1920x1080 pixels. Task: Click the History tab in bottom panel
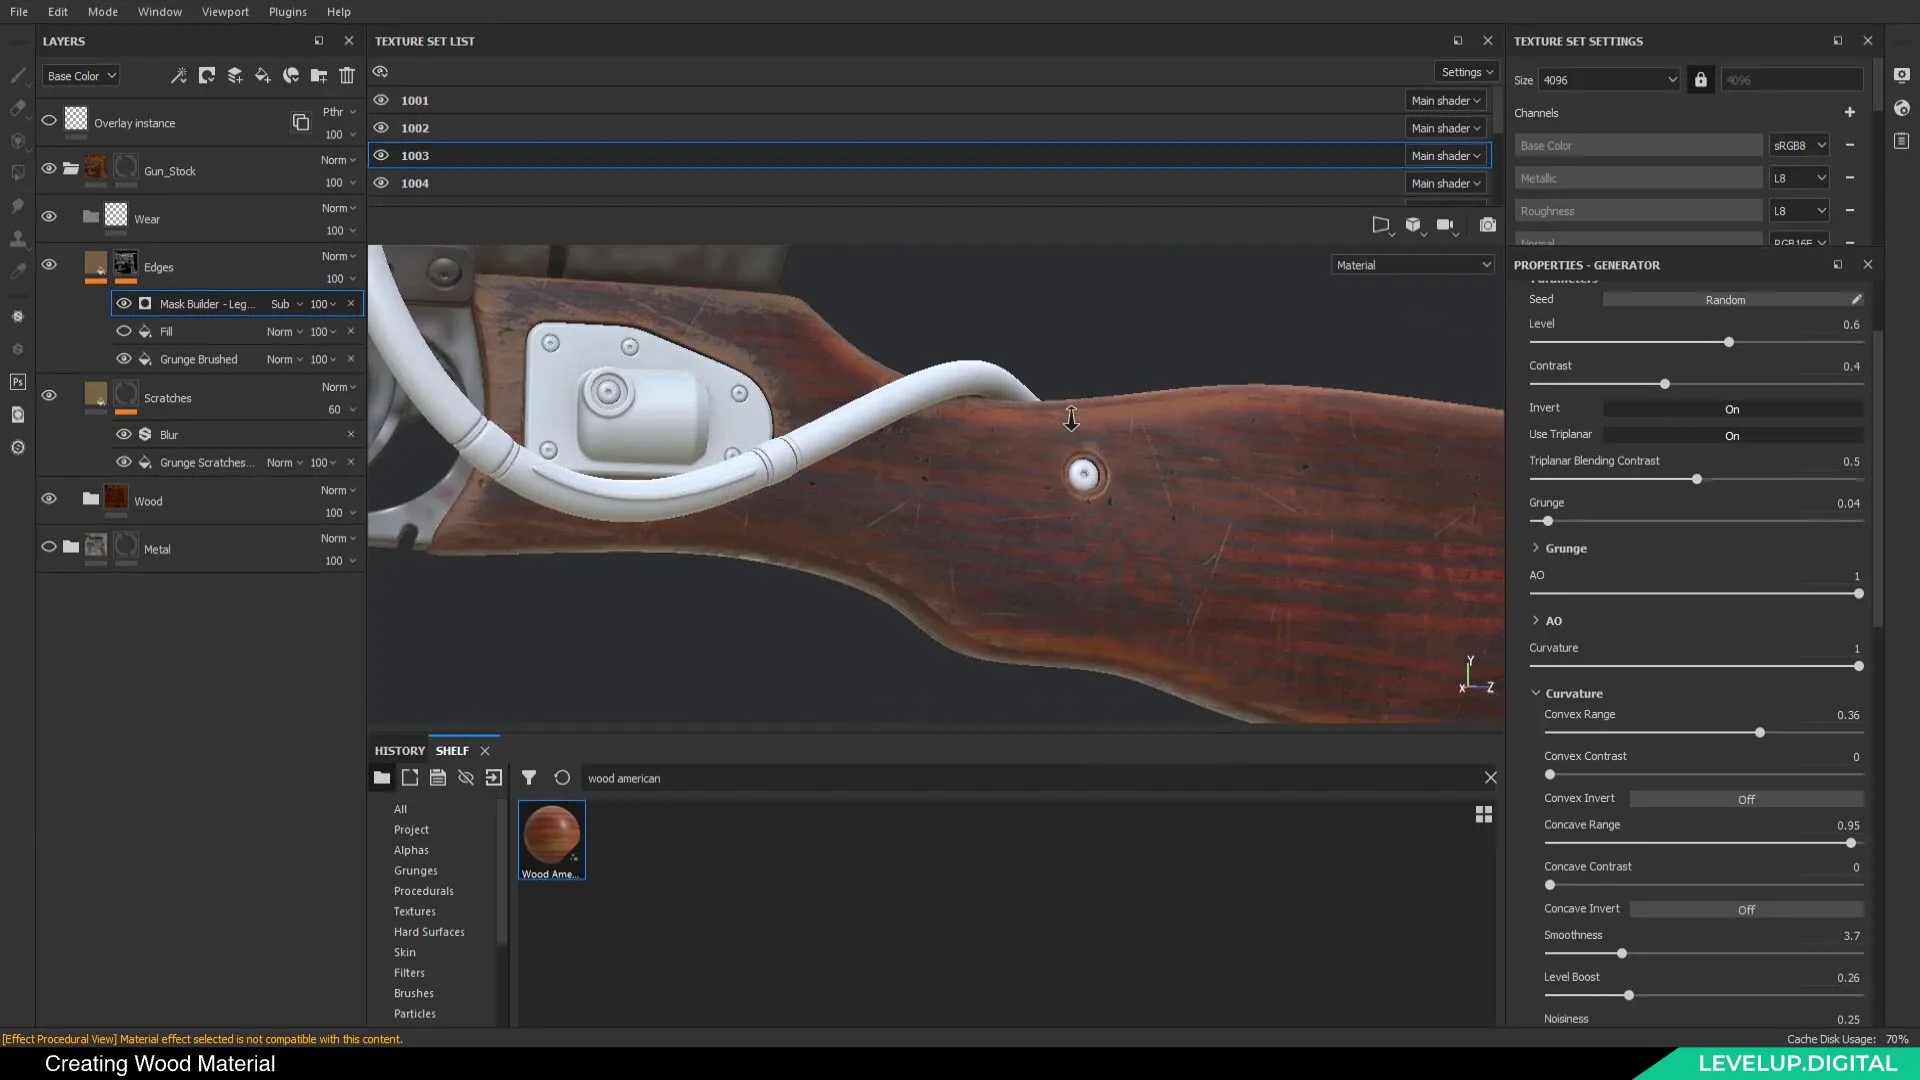pyautogui.click(x=398, y=750)
